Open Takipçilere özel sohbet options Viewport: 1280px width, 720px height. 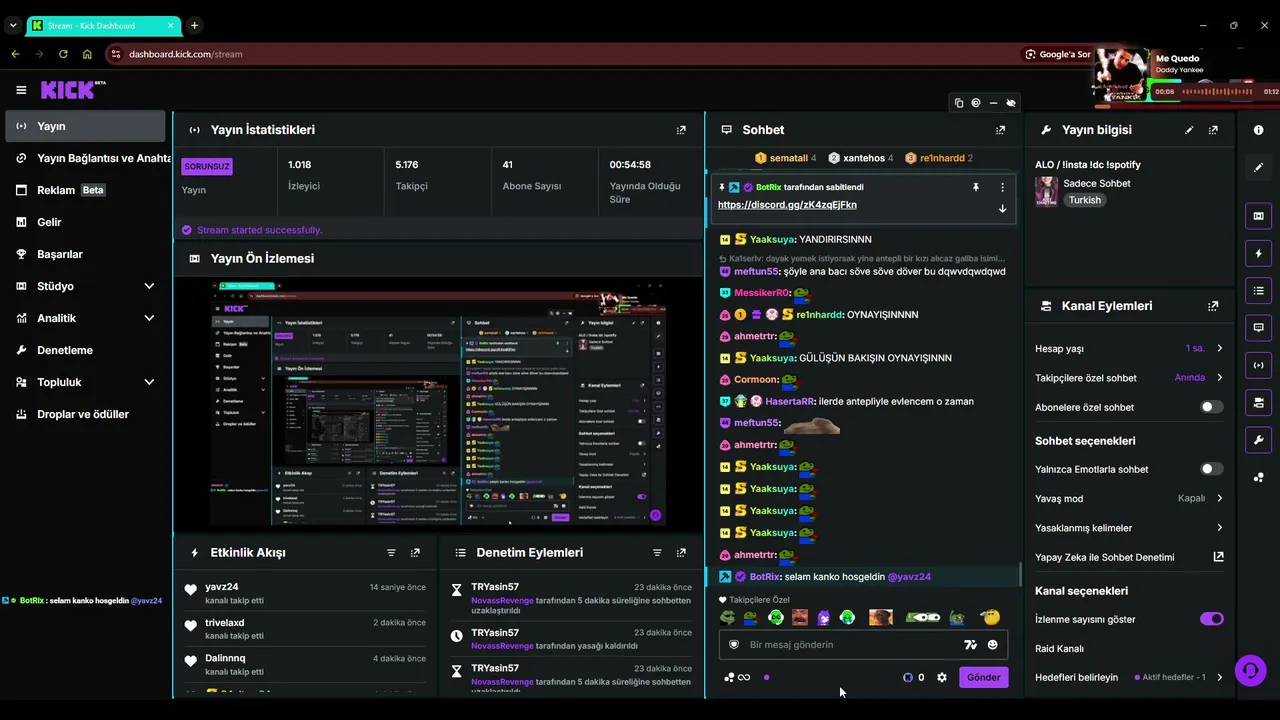click(x=1219, y=378)
